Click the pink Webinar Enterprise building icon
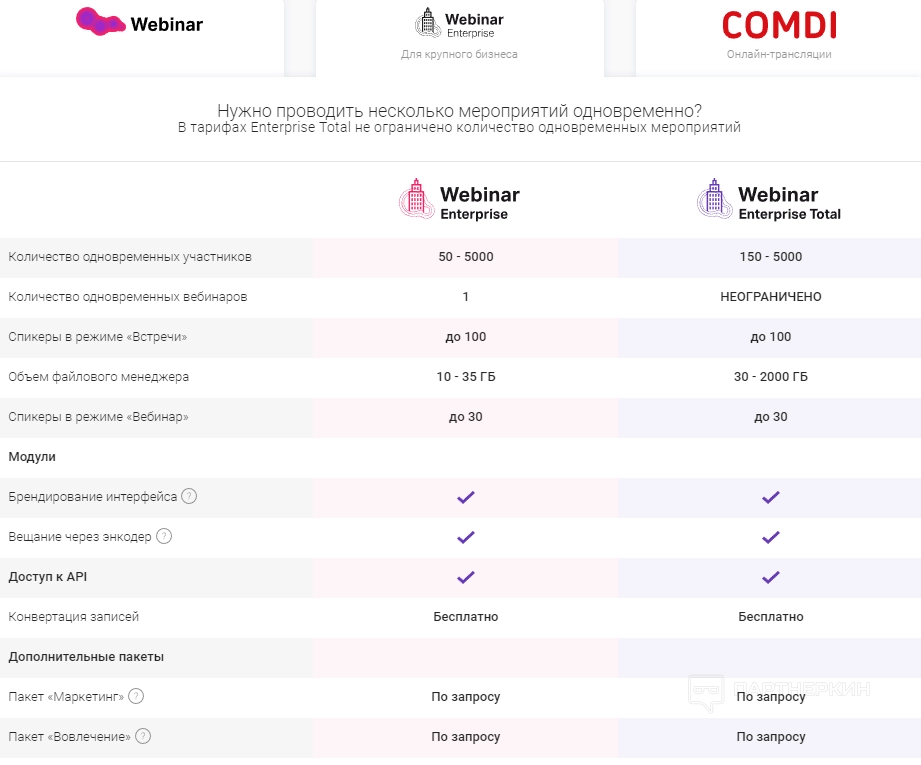Screen dimensions: 921x765 [x=416, y=198]
